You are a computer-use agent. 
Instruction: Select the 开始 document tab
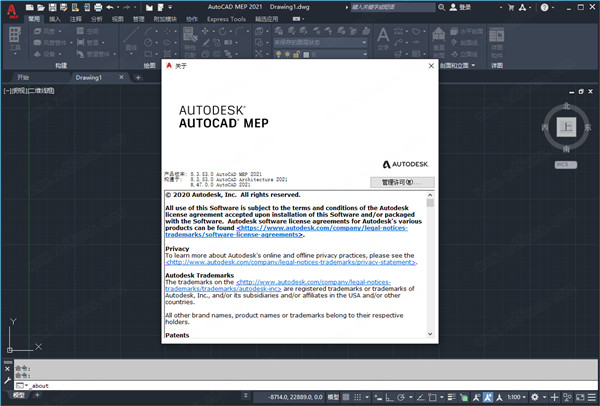pos(23,77)
